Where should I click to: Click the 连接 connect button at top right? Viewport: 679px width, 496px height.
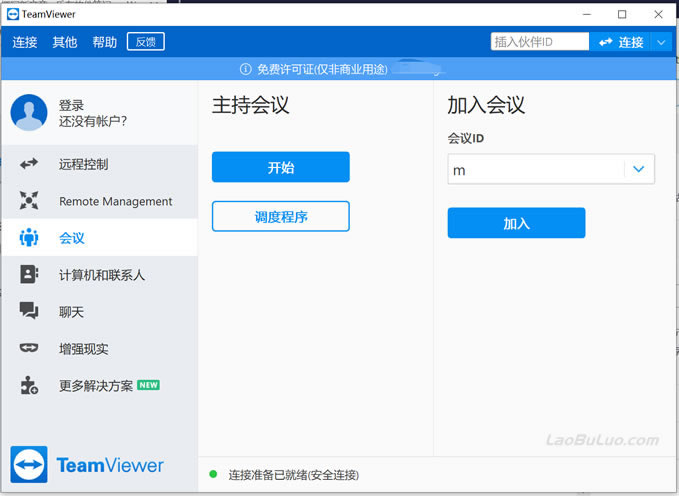coord(621,42)
